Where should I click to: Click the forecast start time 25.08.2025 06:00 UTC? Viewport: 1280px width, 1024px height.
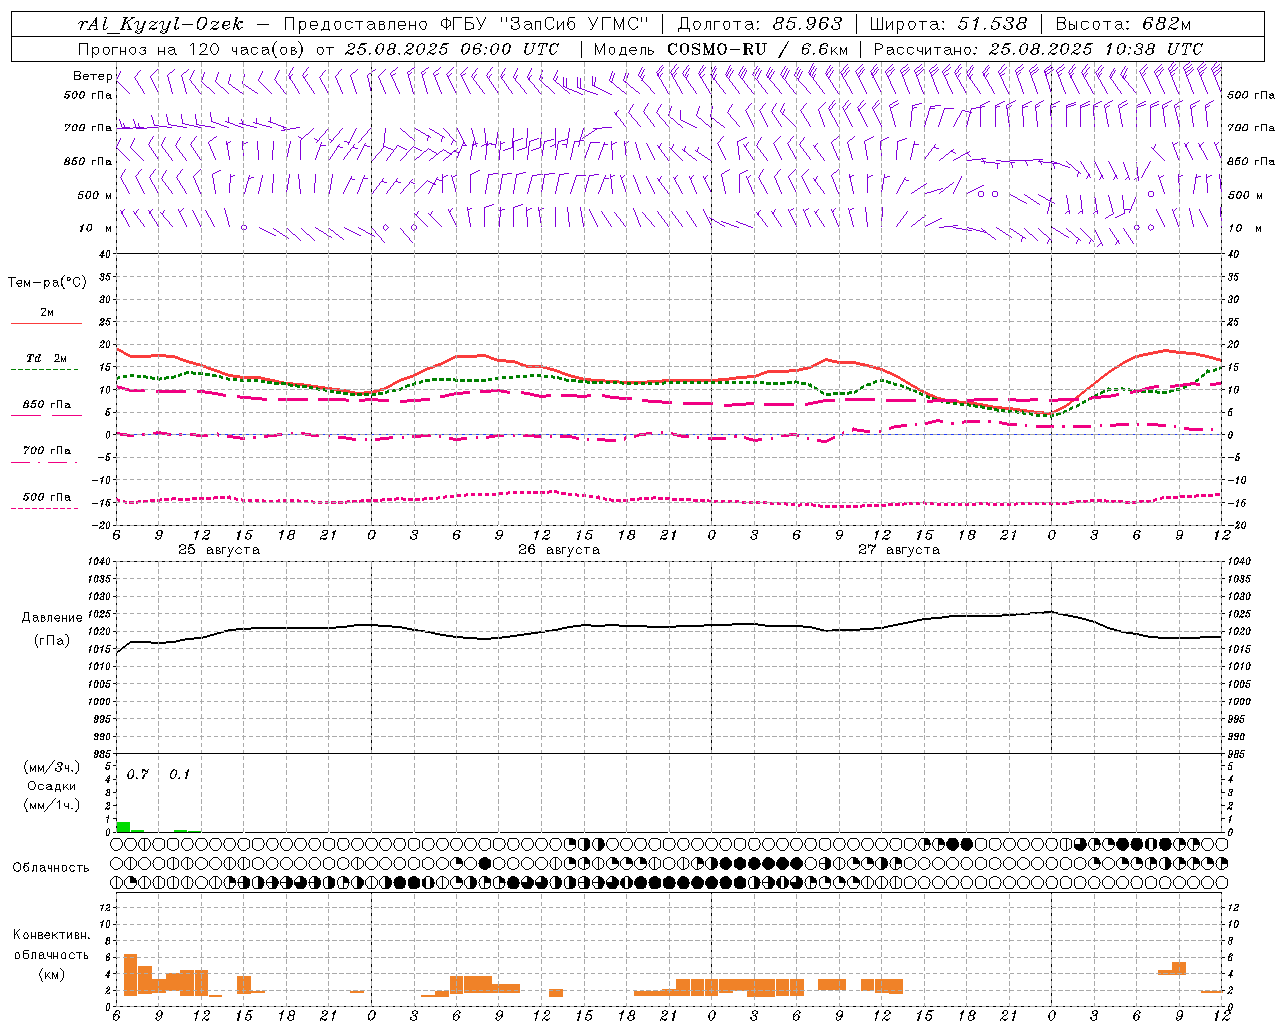(452, 49)
